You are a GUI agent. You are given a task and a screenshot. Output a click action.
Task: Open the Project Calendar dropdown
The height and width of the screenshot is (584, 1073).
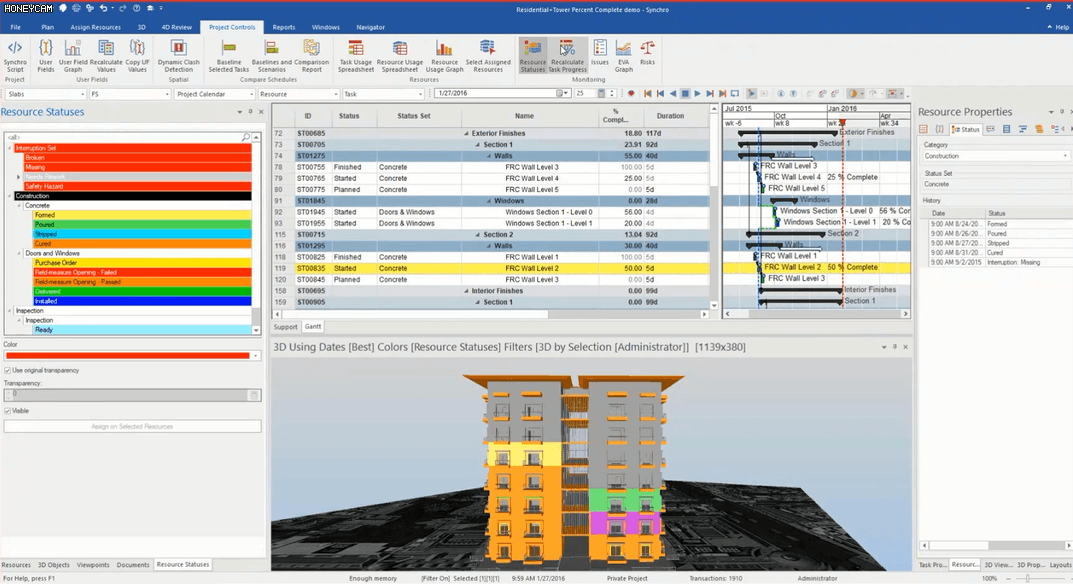pyautogui.click(x=214, y=94)
